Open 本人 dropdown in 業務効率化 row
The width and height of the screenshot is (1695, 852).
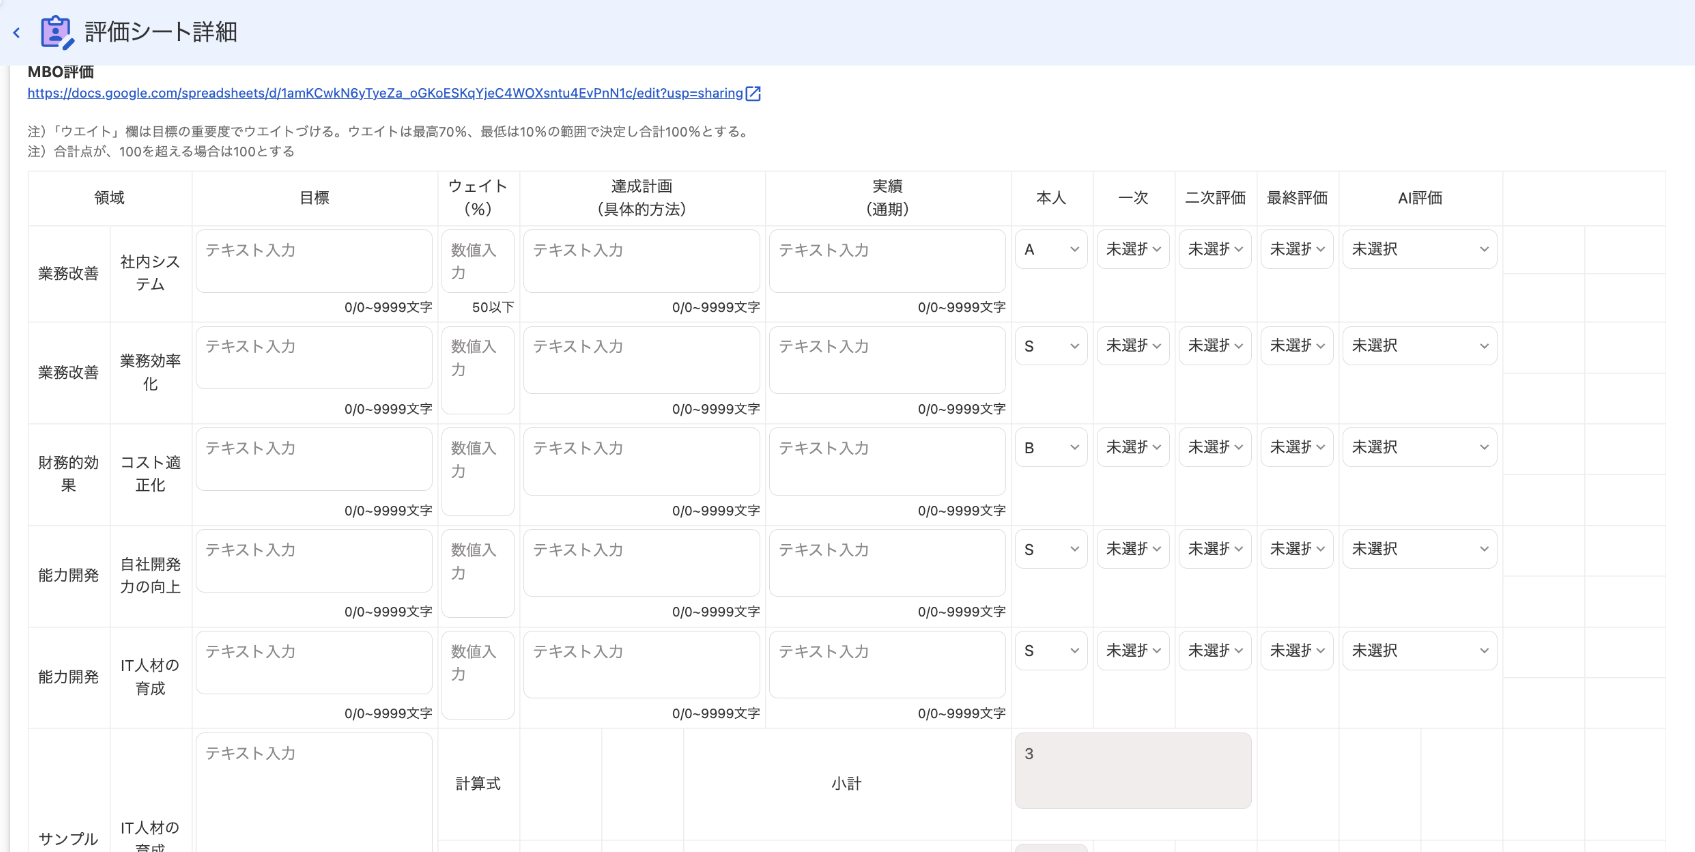point(1051,346)
